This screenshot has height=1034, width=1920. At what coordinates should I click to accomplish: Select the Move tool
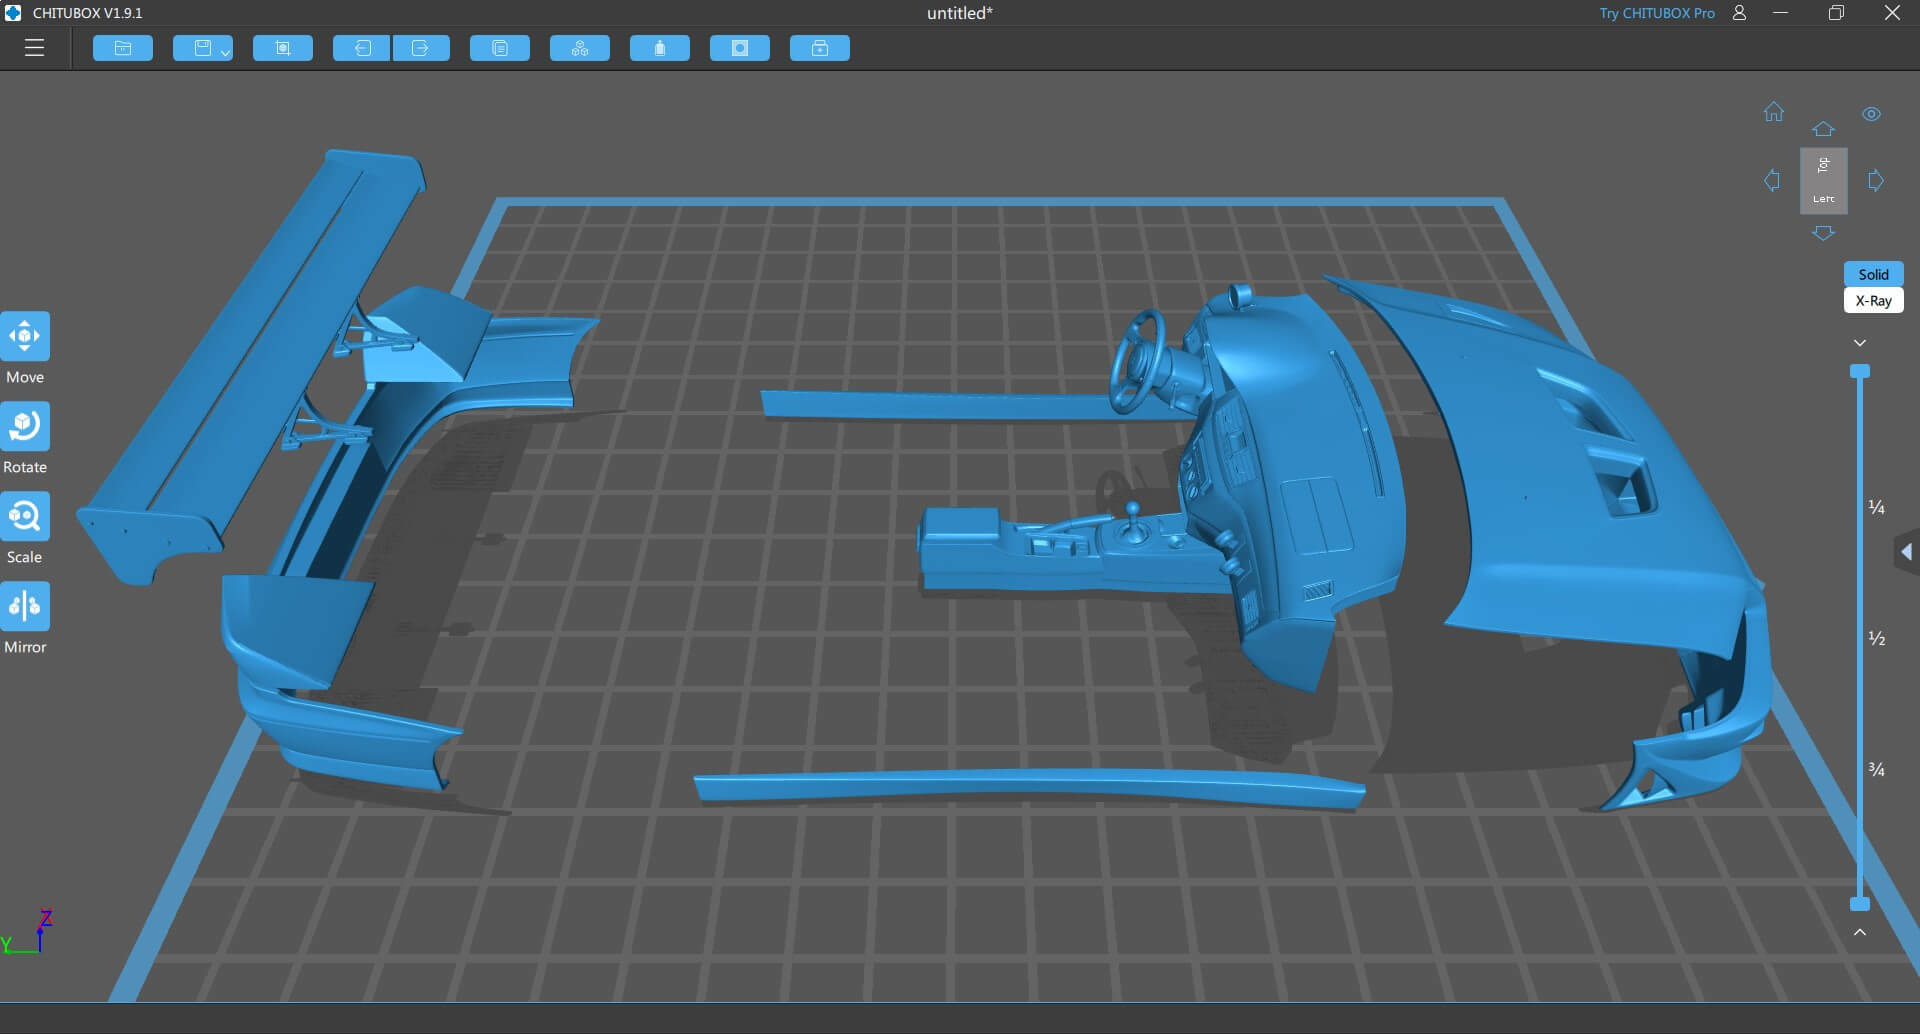coord(25,337)
